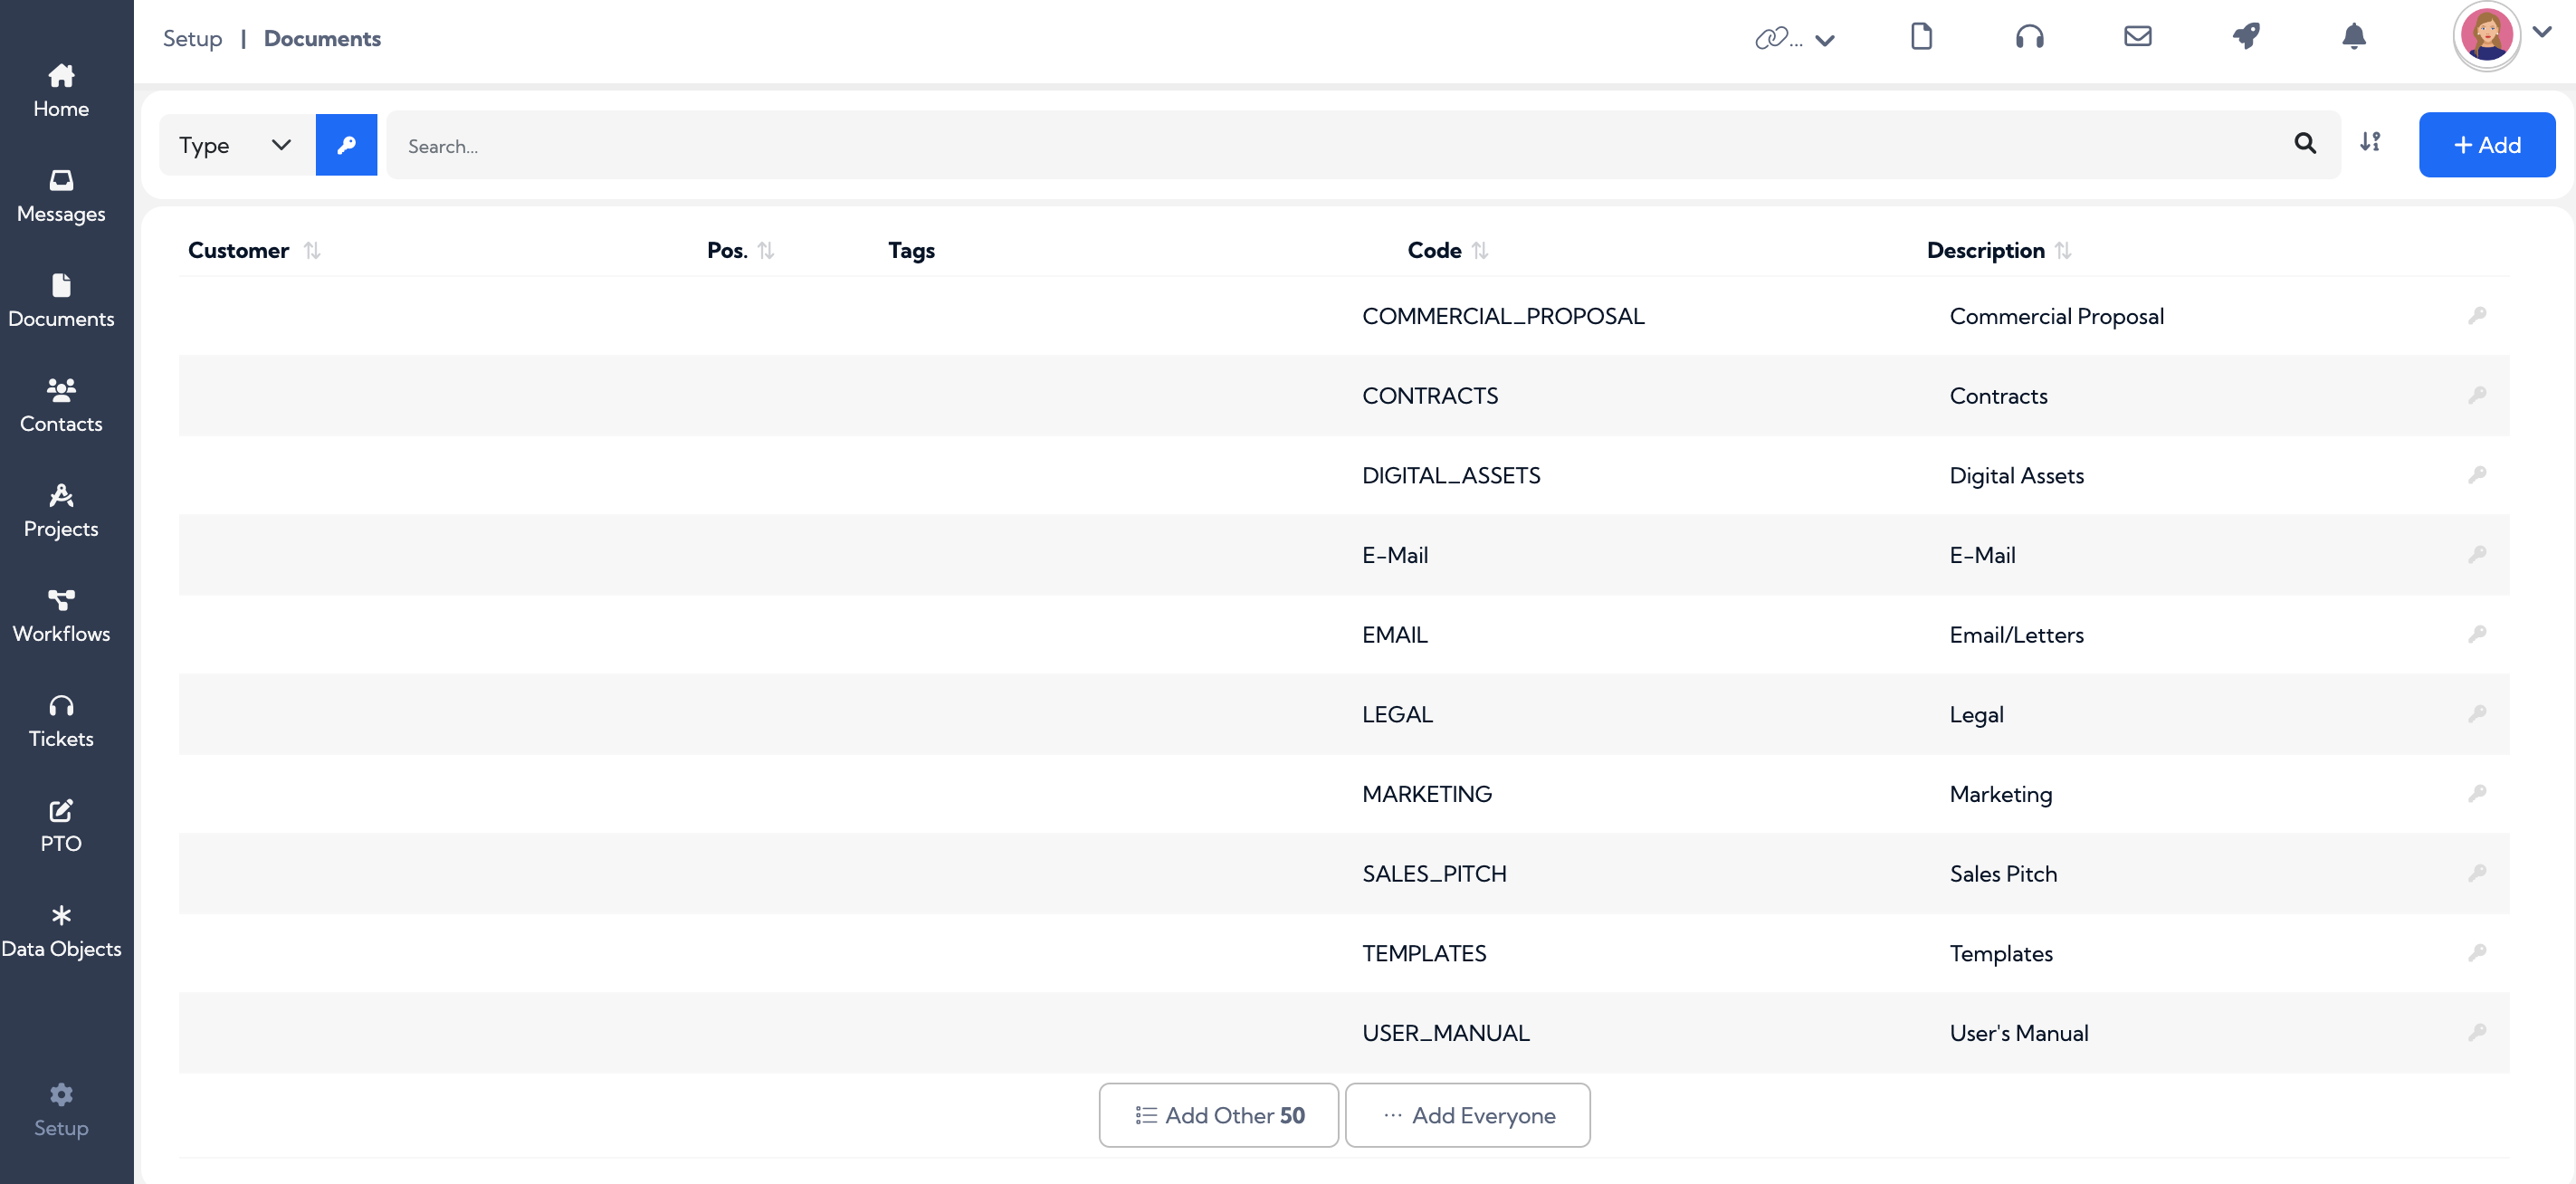This screenshot has height=1184, width=2576.
Task: Click into the Search field
Action: pos(1340,145)
